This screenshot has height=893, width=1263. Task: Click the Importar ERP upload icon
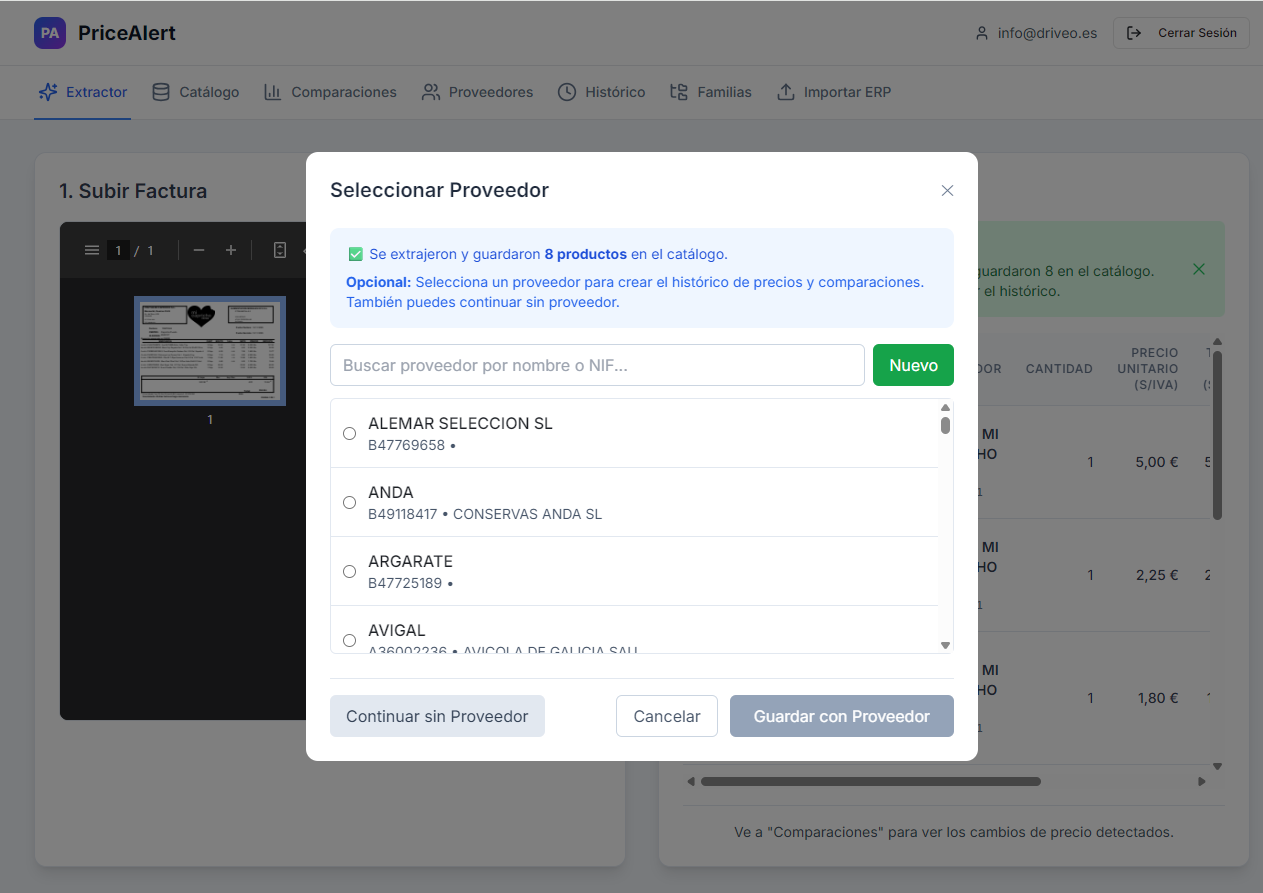[786, 91]
